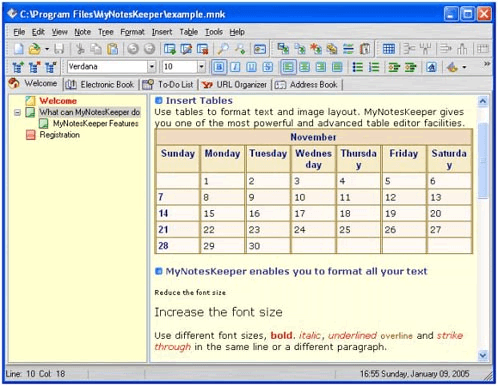Click the tree-node delete icon with red mark
Screen dimensions: 498x386
(34, 67)
